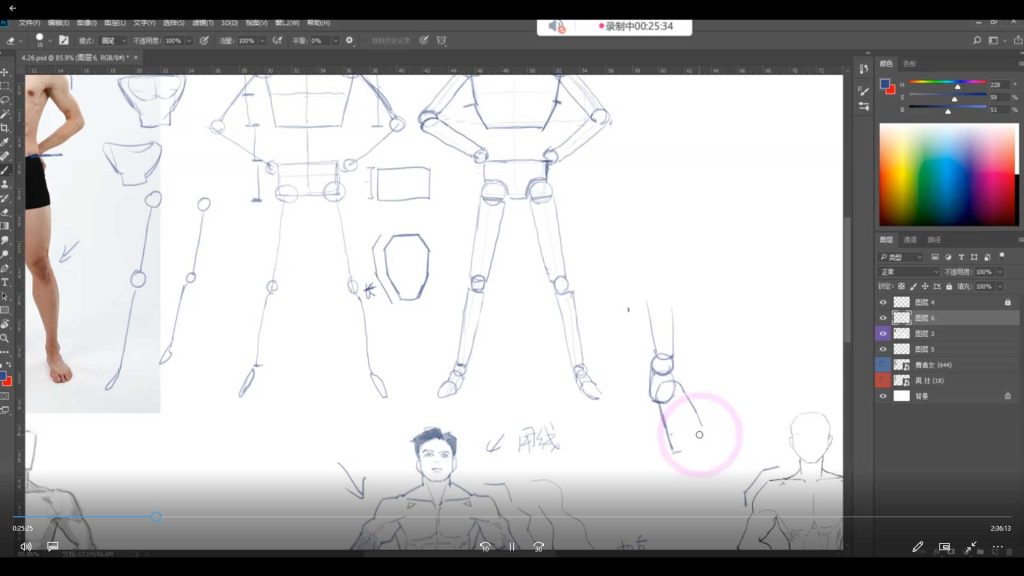Open eraser mode dropdown

point(113,40)
